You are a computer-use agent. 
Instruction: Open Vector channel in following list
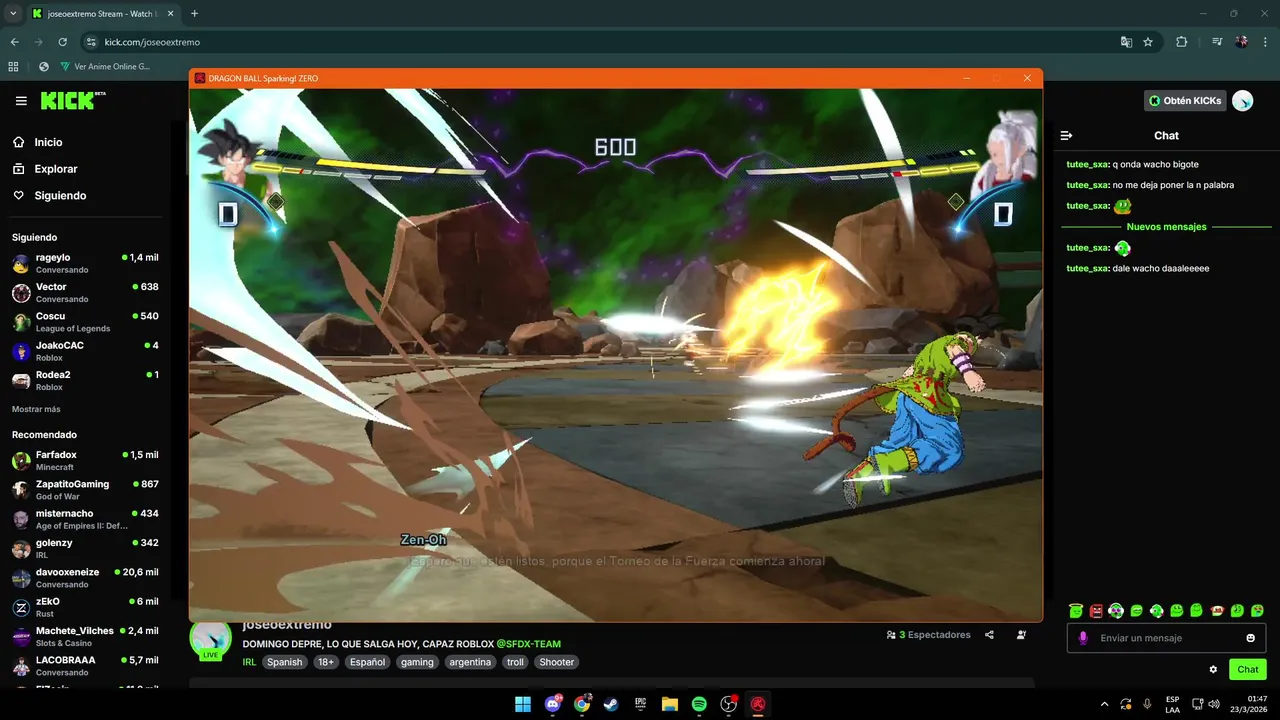coord(85,293)
